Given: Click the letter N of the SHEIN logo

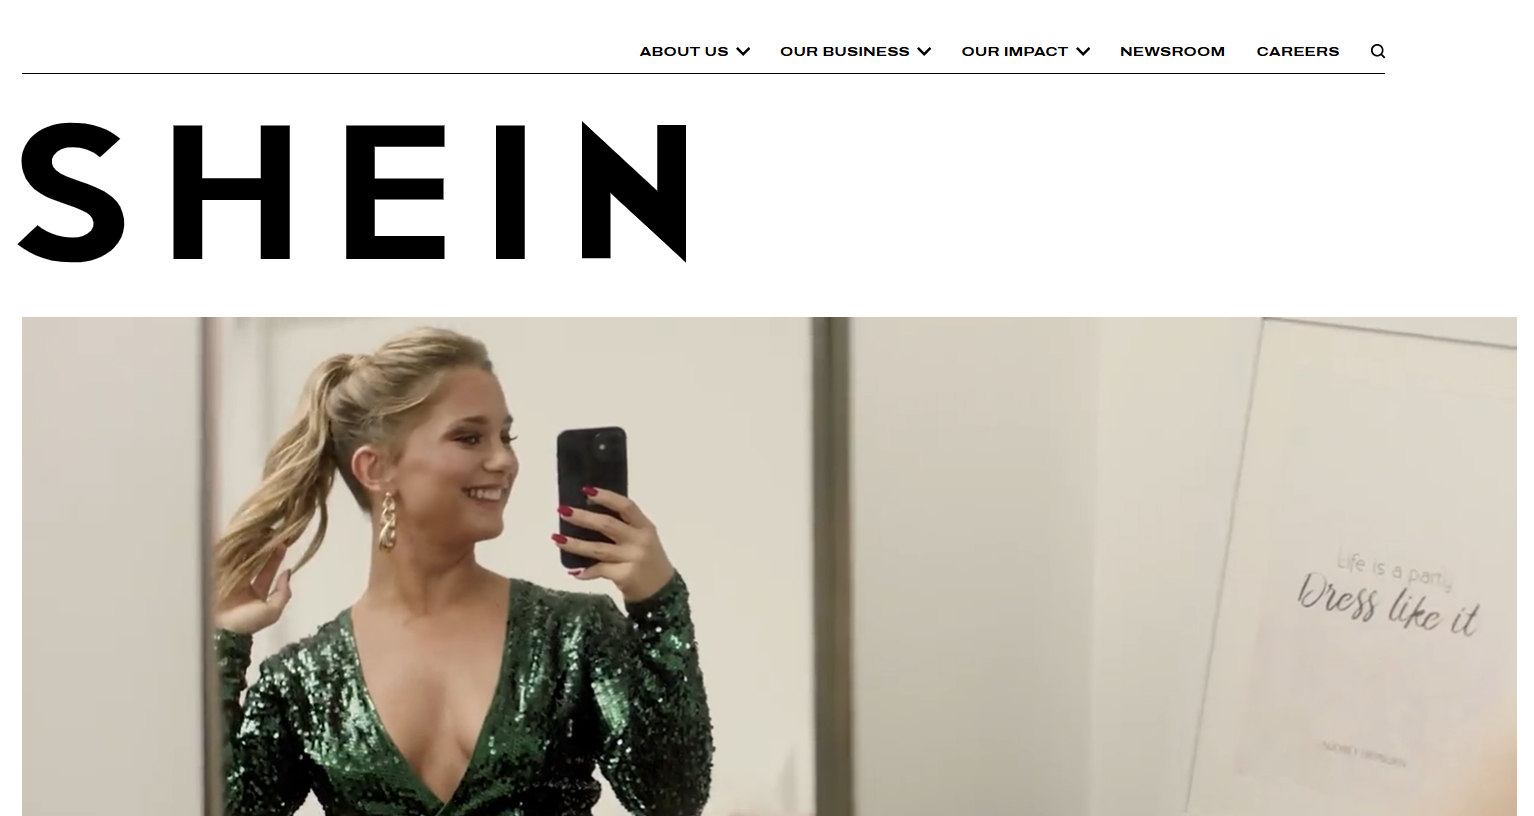Looking at the screenshot, I should (x=634, y=192).
